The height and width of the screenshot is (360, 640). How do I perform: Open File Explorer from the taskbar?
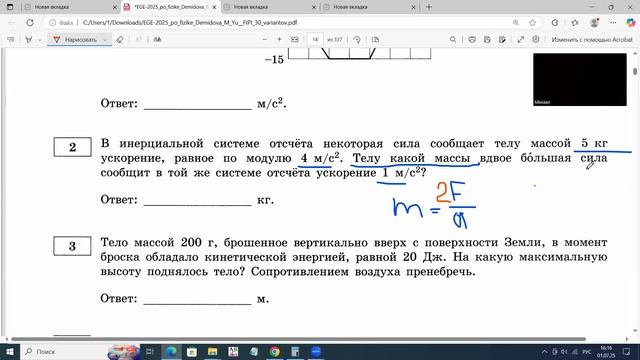click(x=212, y=351)
